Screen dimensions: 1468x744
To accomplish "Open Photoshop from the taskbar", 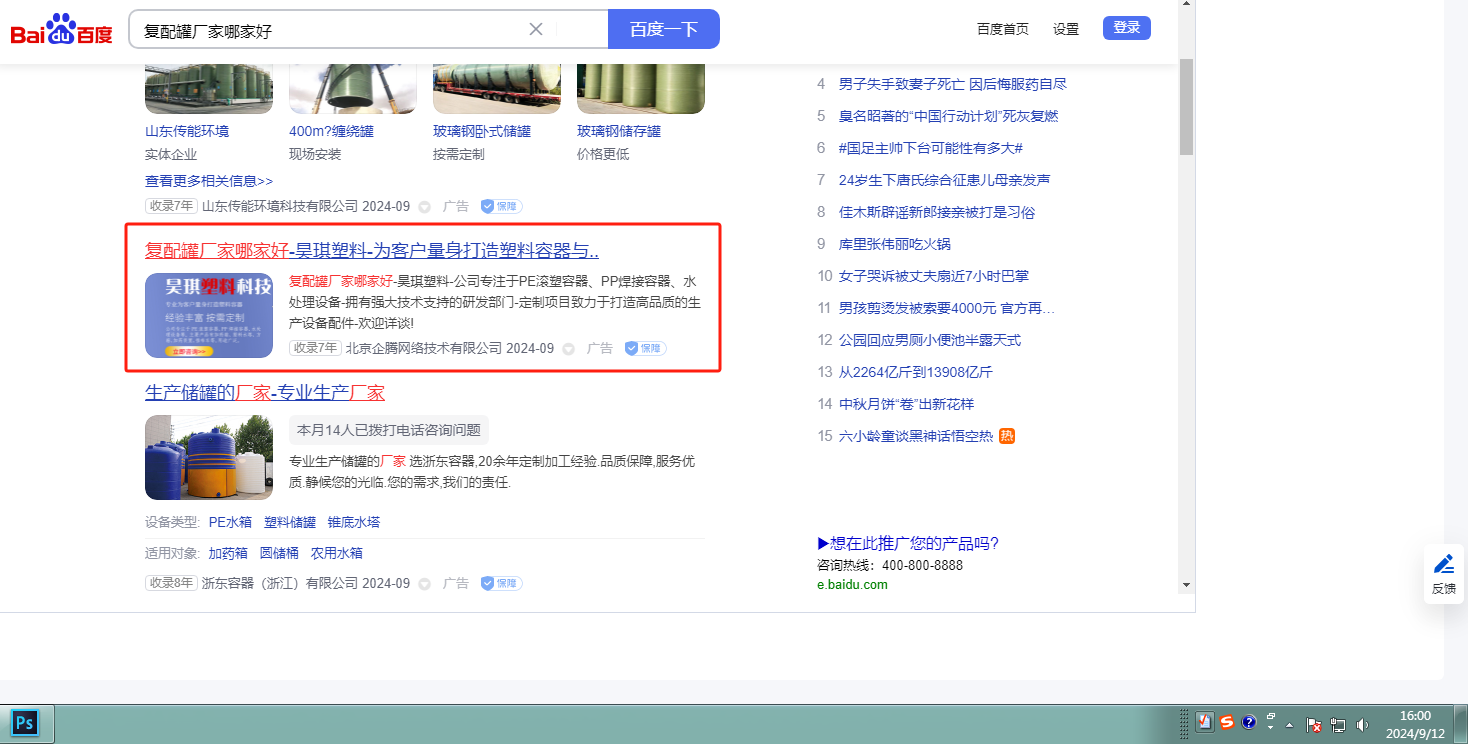I will (x=25, y=722).
